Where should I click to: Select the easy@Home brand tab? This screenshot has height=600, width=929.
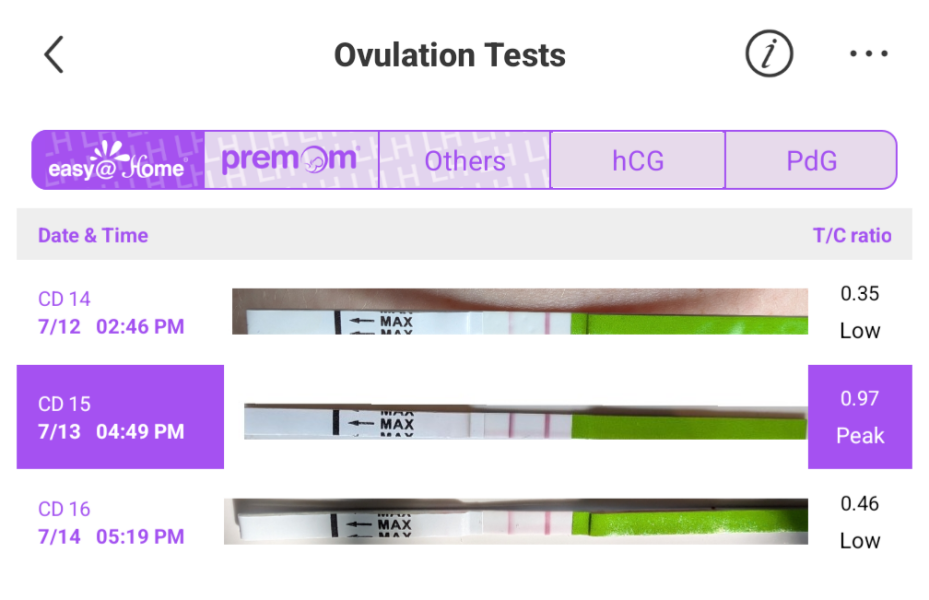[118, 160]
